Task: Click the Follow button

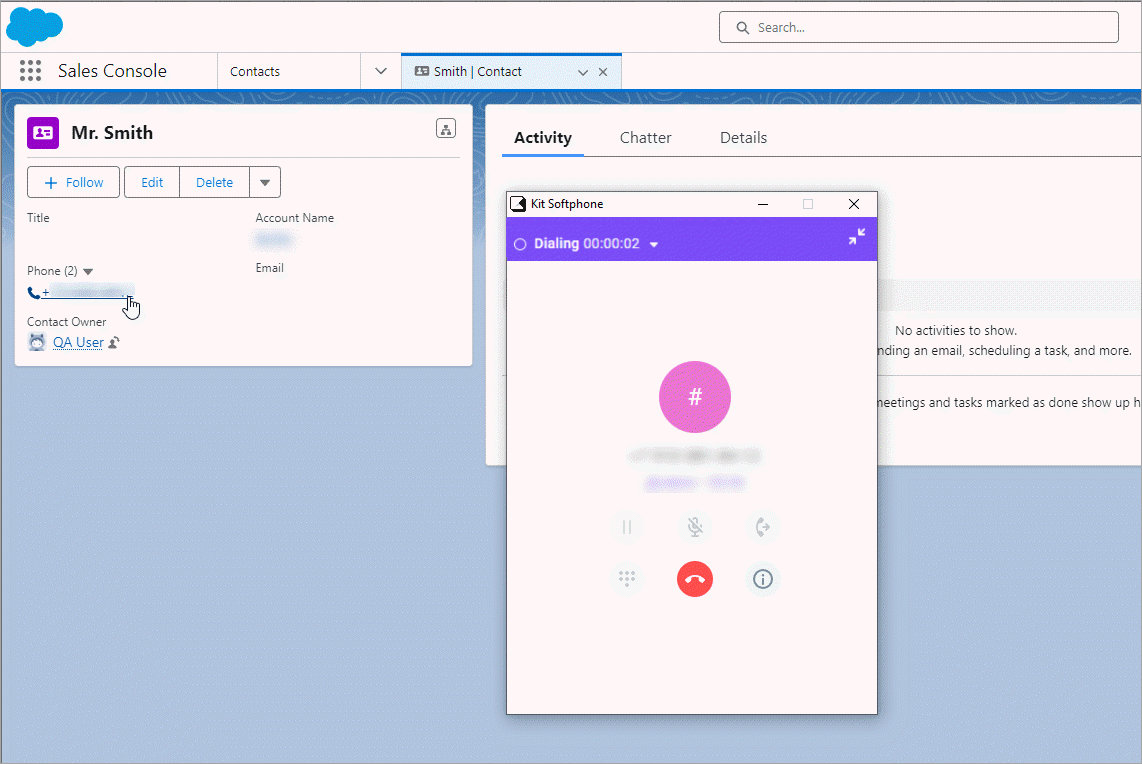Action: click(74, 182)
